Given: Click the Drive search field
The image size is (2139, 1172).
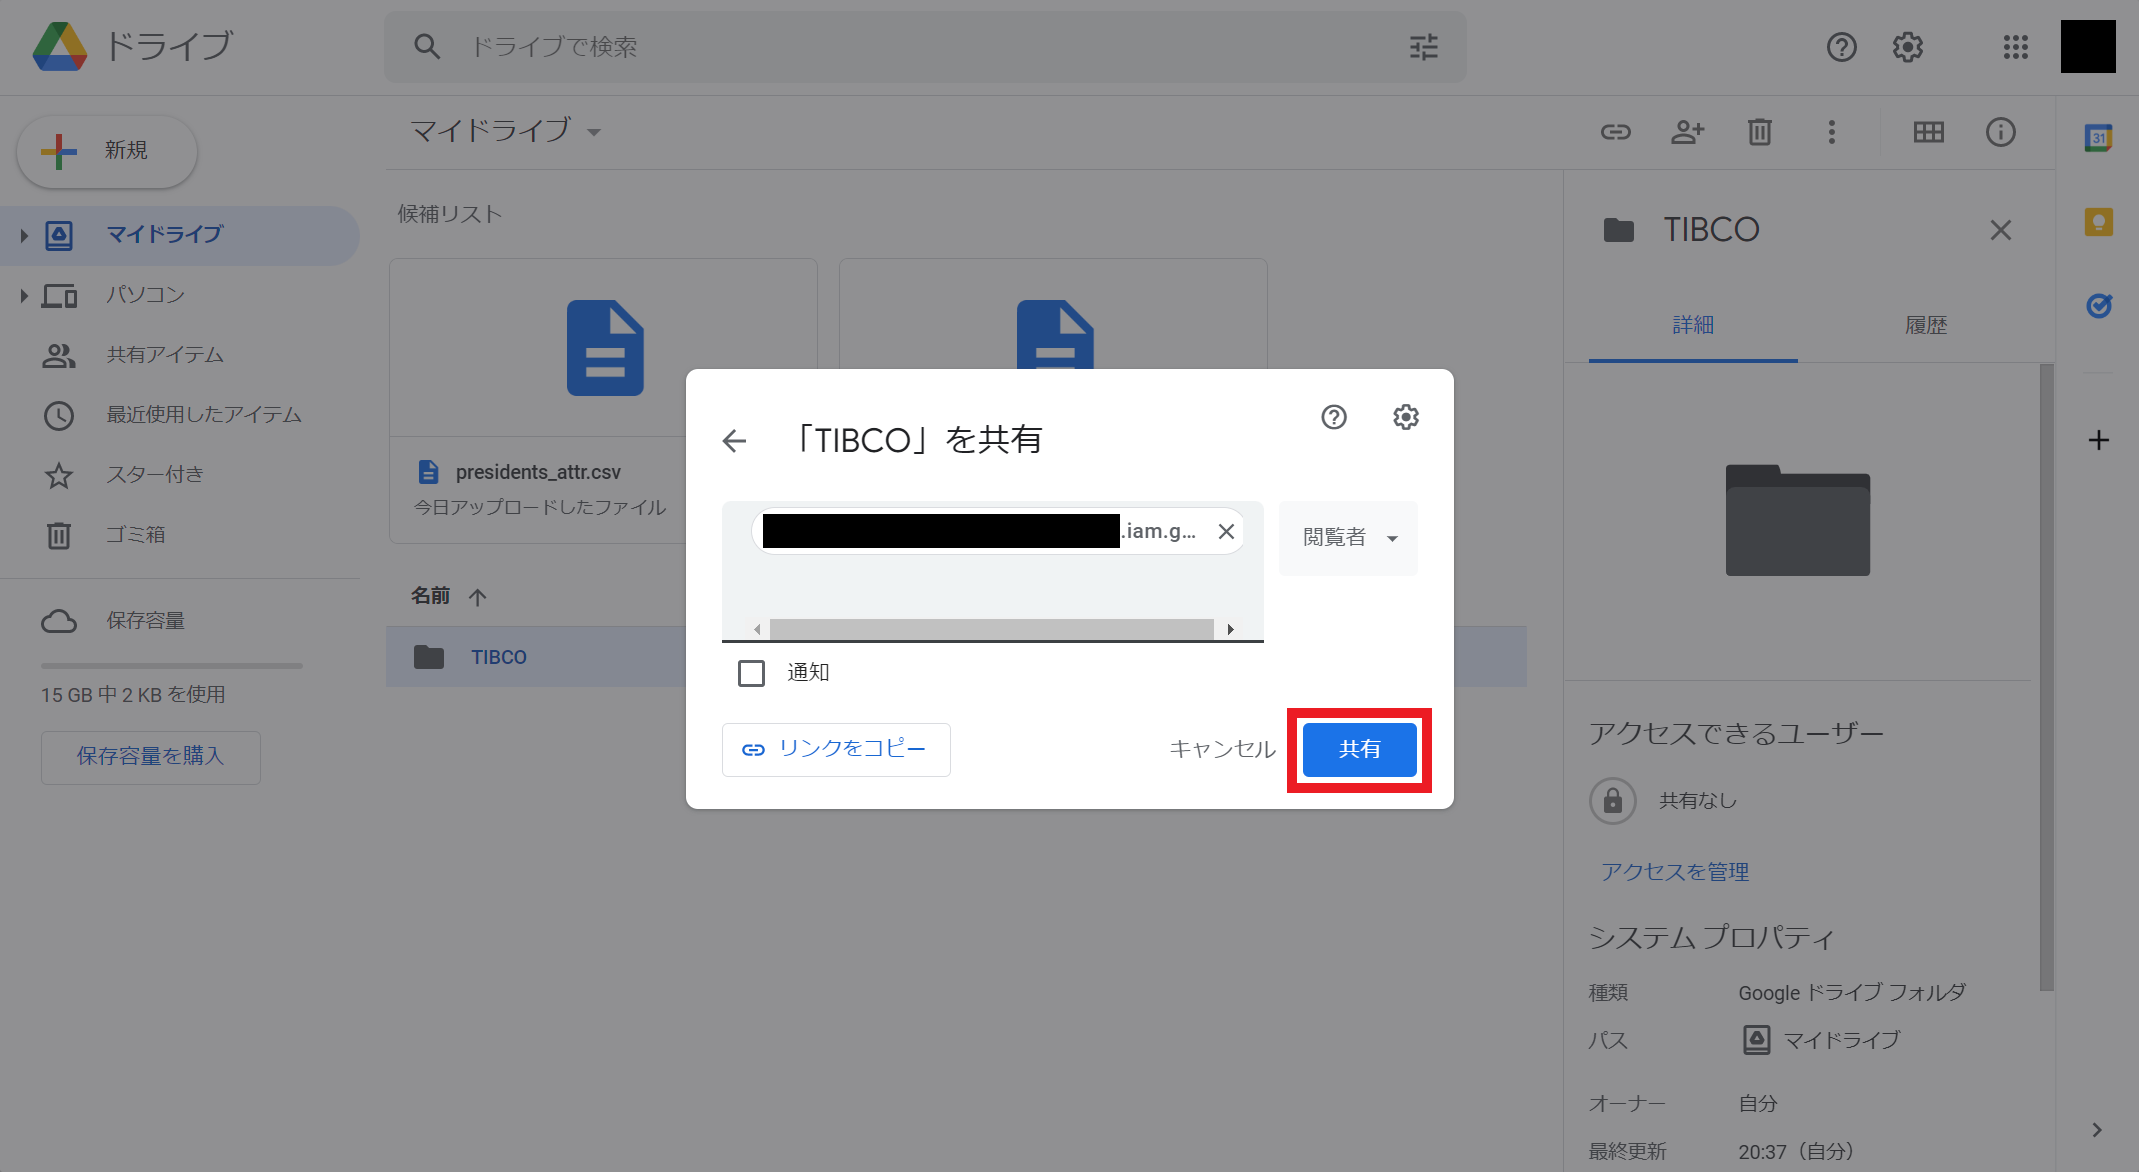Looking at the screenshot, I should coord(925,47).
